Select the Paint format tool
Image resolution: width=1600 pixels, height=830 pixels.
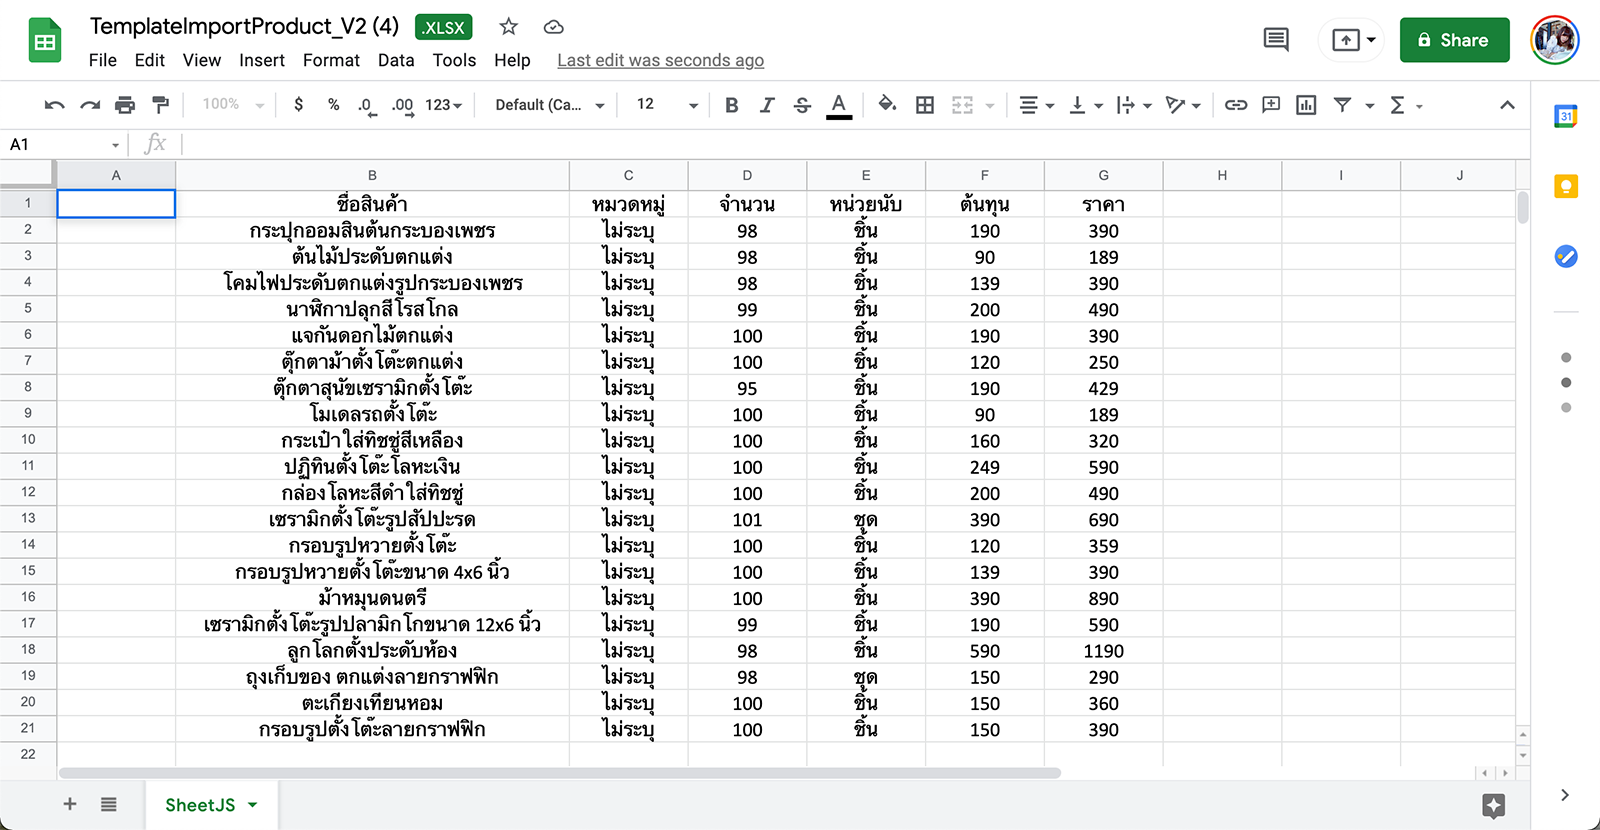coord(160,105)
